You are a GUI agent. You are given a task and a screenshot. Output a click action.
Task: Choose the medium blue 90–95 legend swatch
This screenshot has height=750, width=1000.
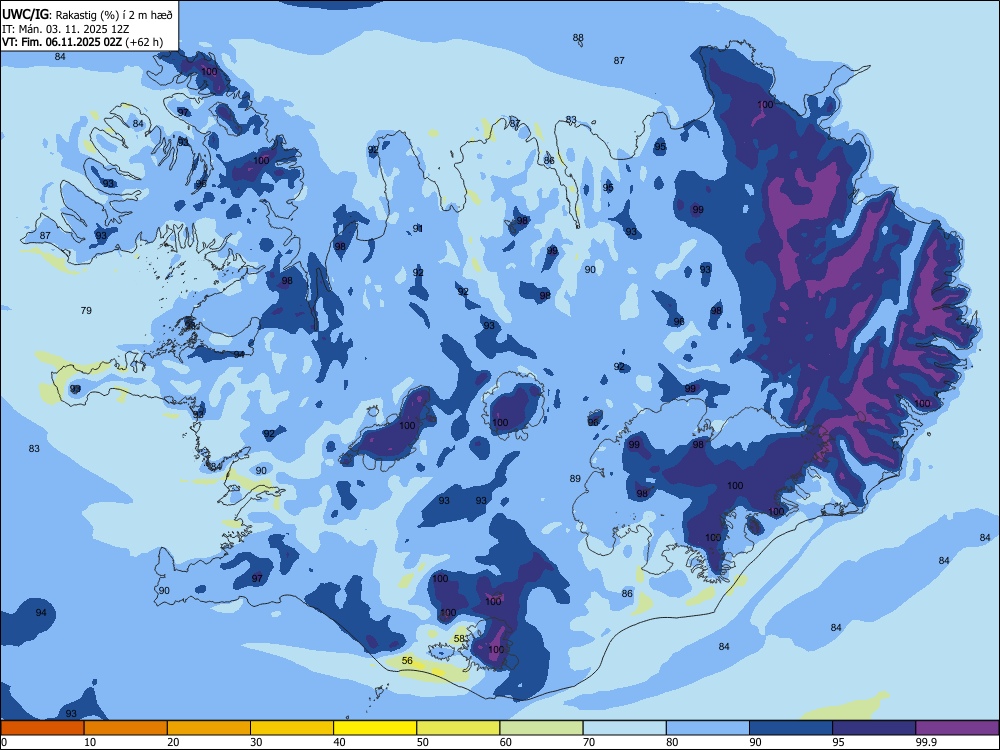(791, 728)
